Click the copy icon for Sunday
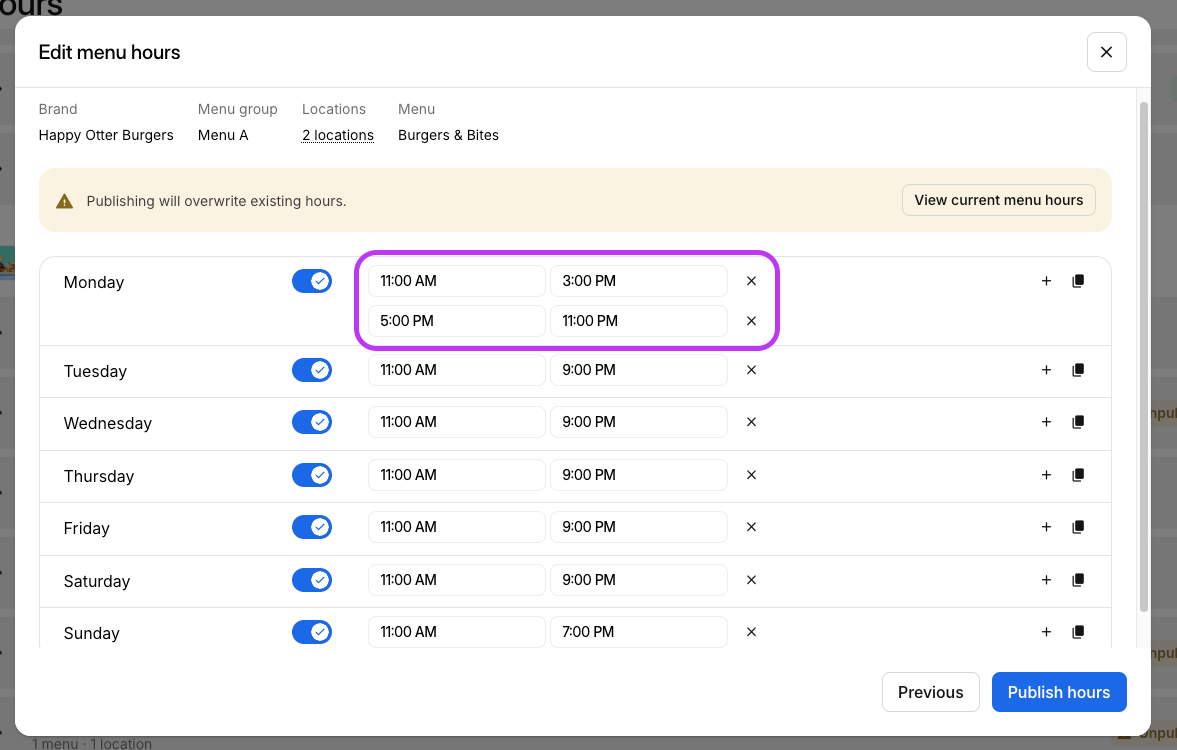Image resolution: width=1177 pixels, height=750 pixels. click(x=1078, y=632)
